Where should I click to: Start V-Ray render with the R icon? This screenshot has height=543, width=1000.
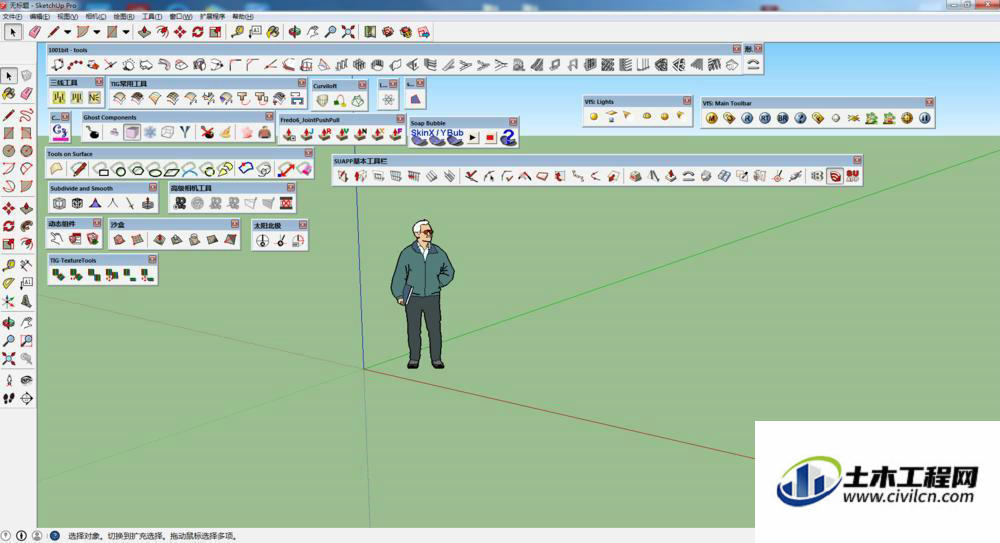coord(747,118)
